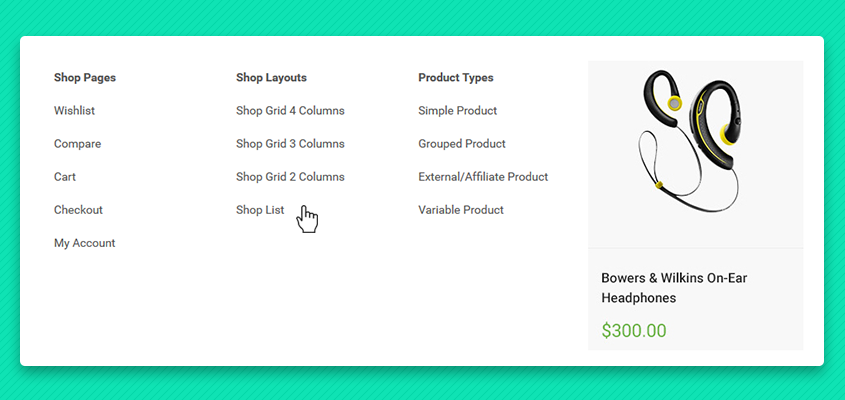Open the Cart link
The image size is (845, 400).
(x=65, y=177)
